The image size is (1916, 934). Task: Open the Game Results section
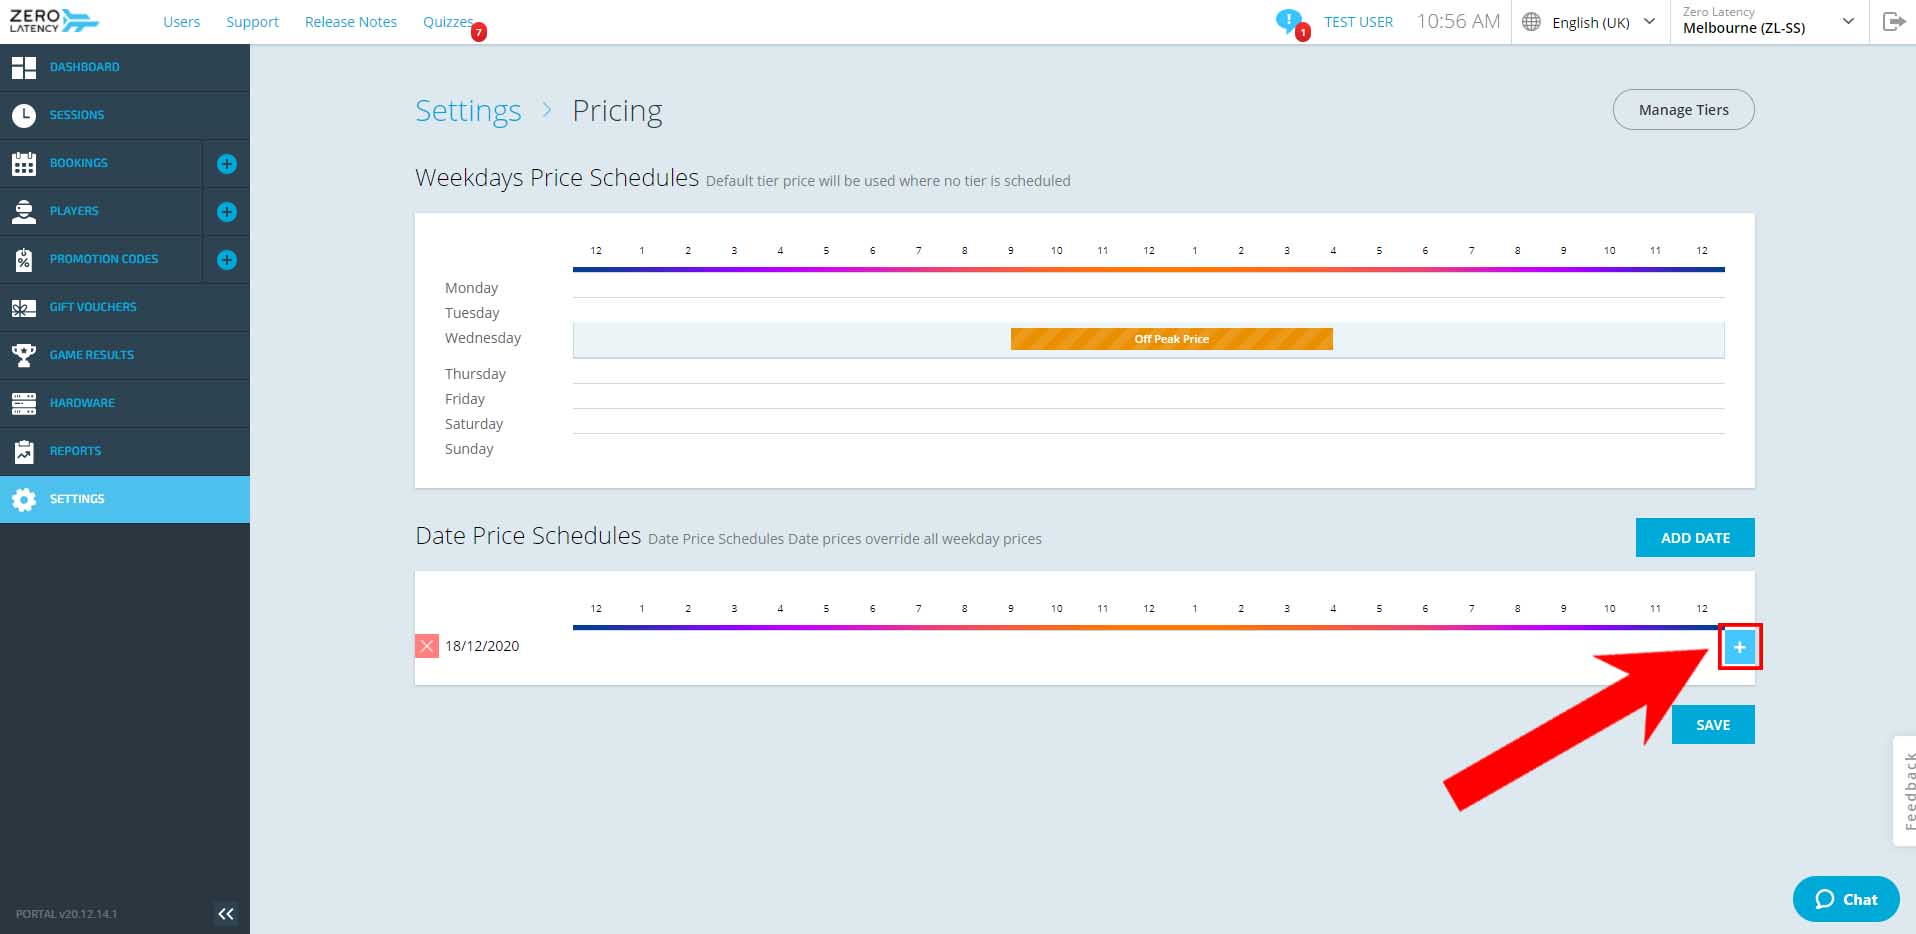125,355
